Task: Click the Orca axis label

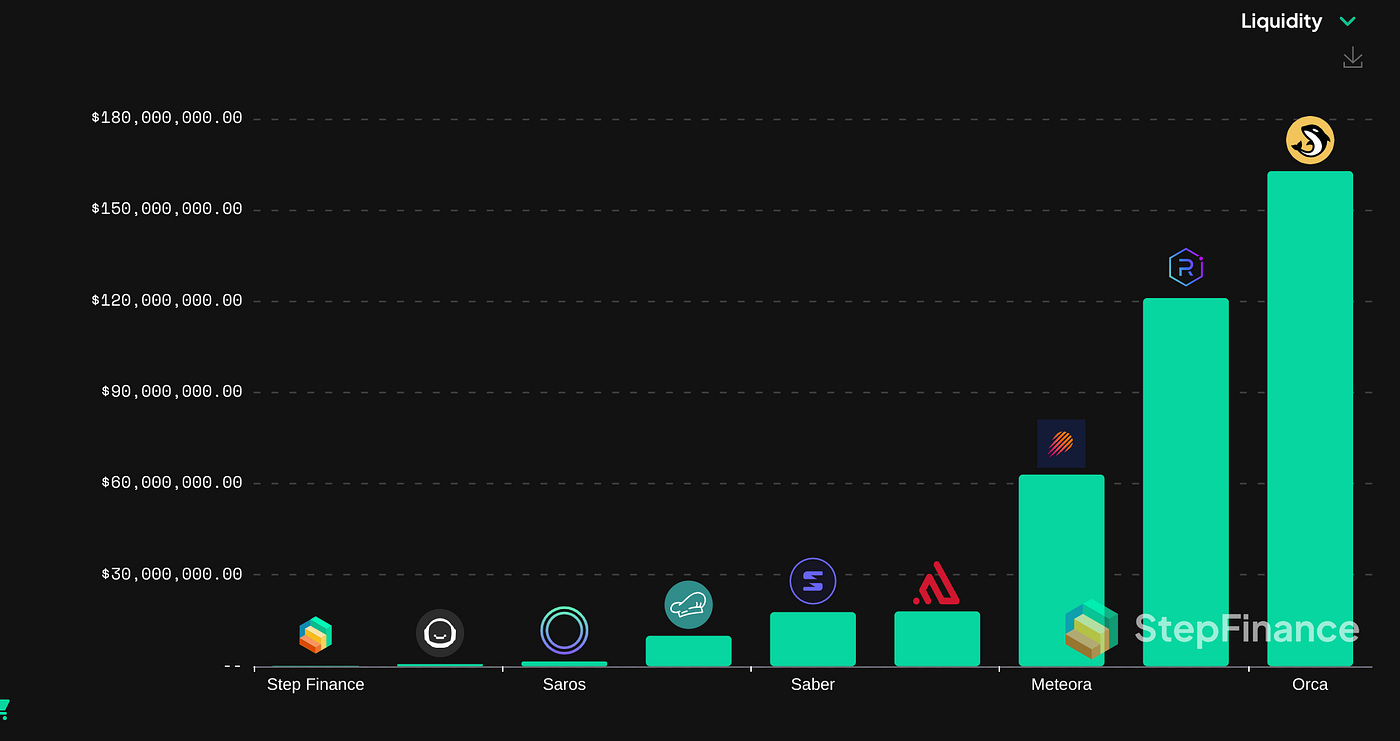Action: 1310,685
